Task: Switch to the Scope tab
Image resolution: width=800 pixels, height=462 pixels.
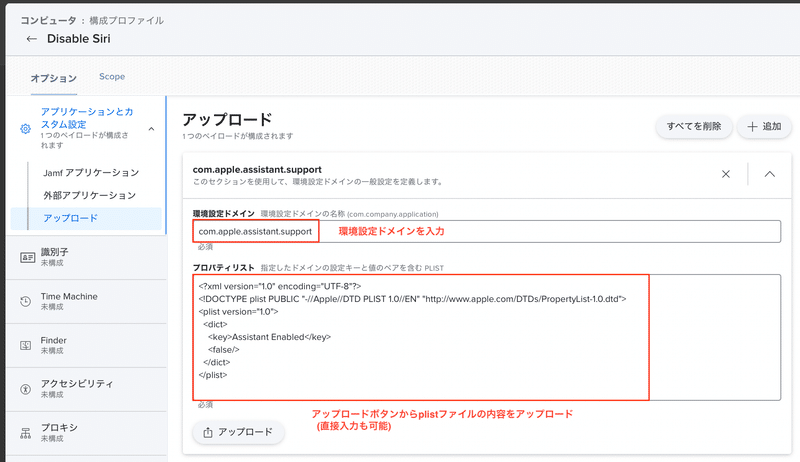Action: (112, 76)
